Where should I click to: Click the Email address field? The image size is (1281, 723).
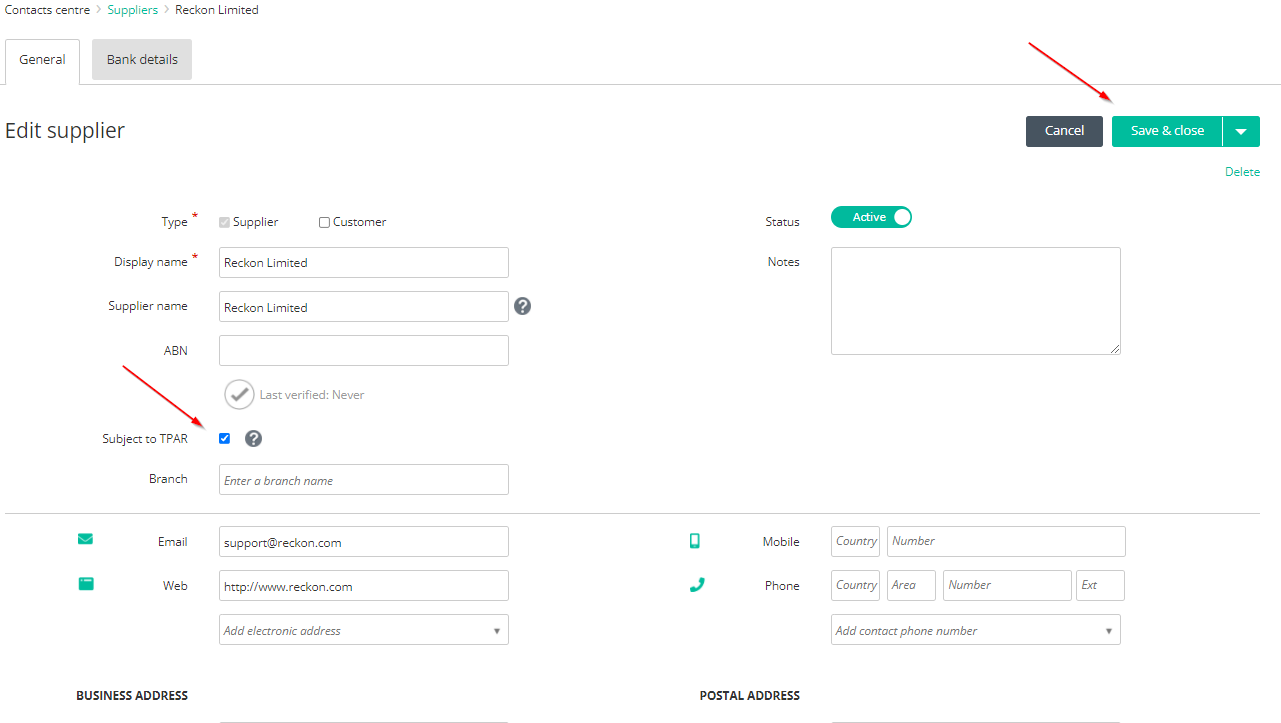364,541
